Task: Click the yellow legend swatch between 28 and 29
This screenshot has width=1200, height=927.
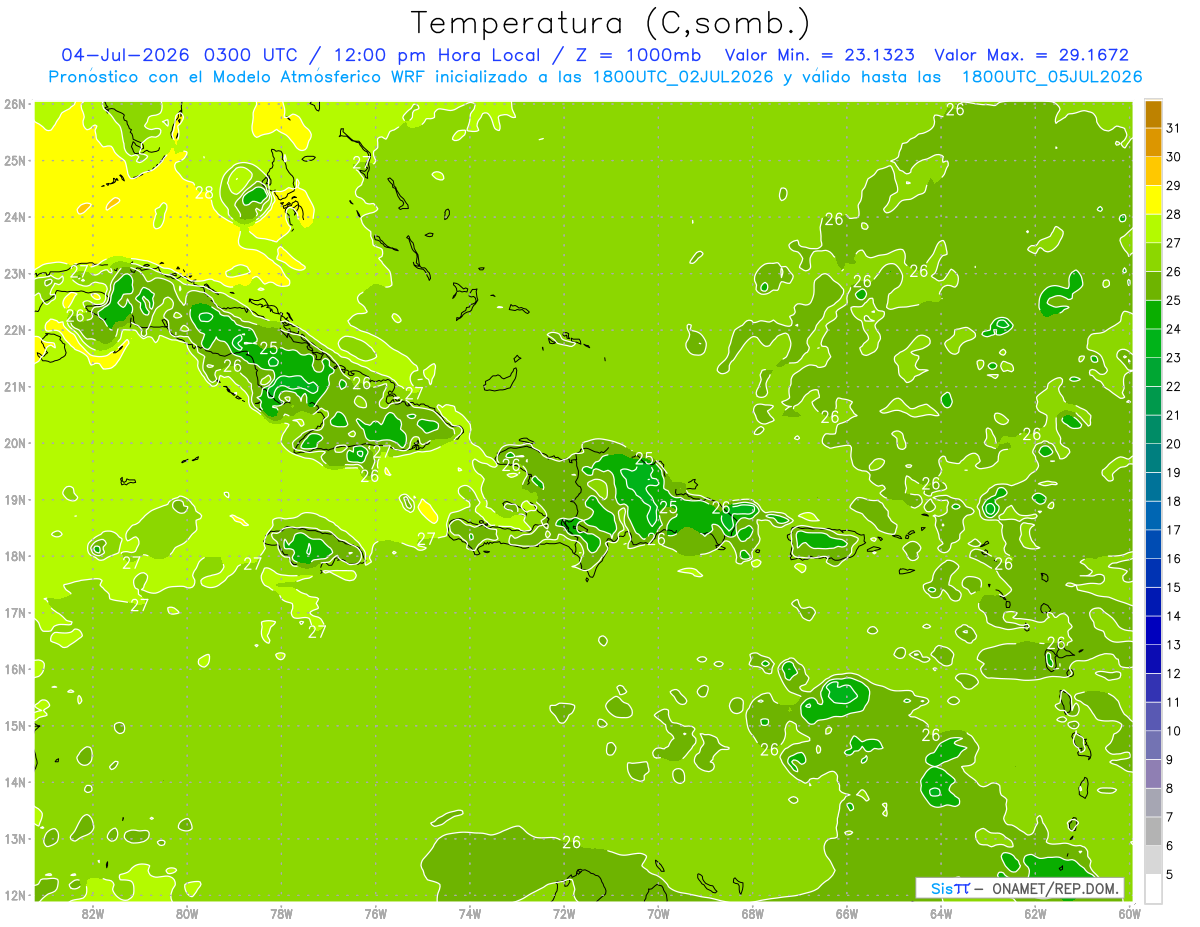Action: coord(1153,200)
